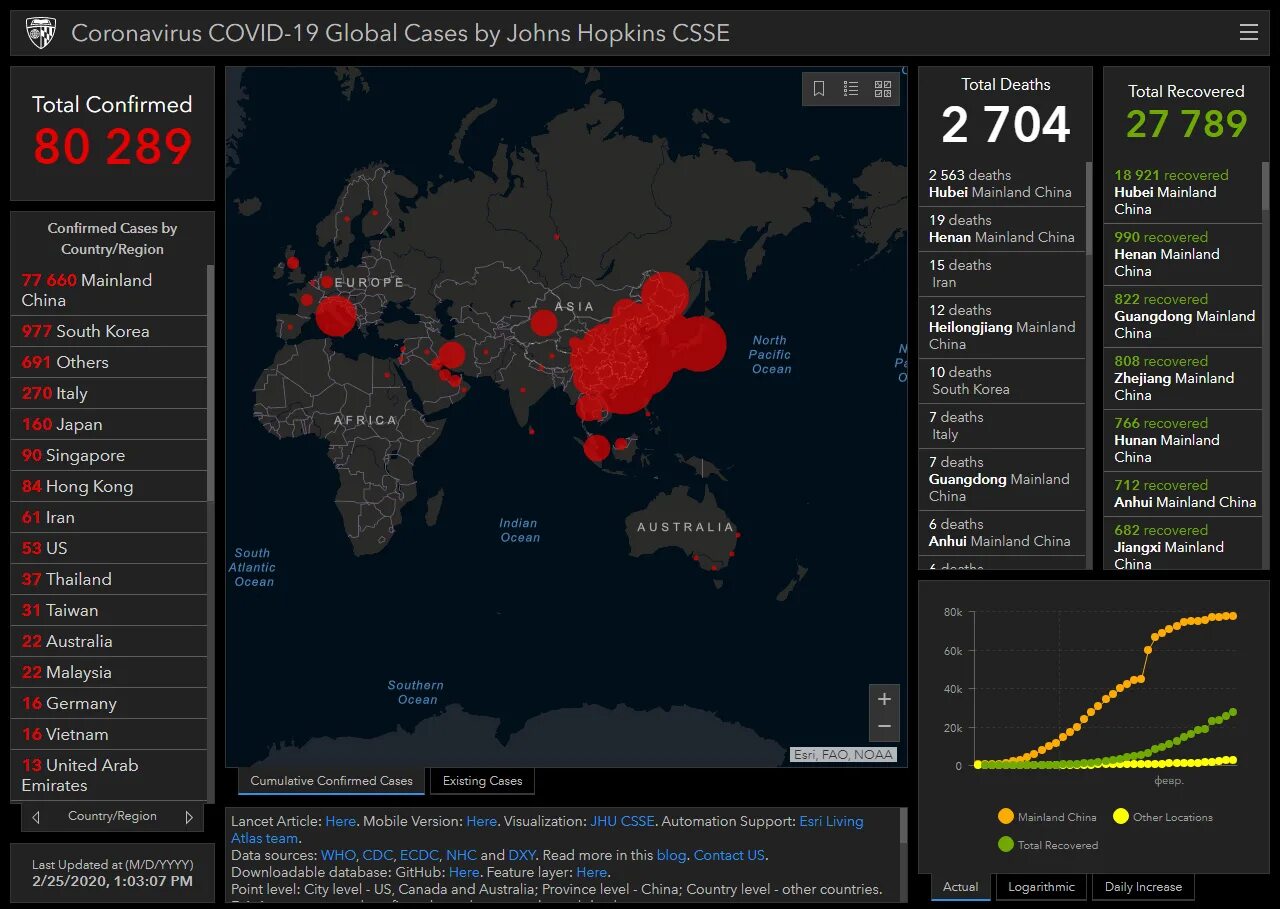Open the JHU CSSE visualization link

(x=622, y=821)
